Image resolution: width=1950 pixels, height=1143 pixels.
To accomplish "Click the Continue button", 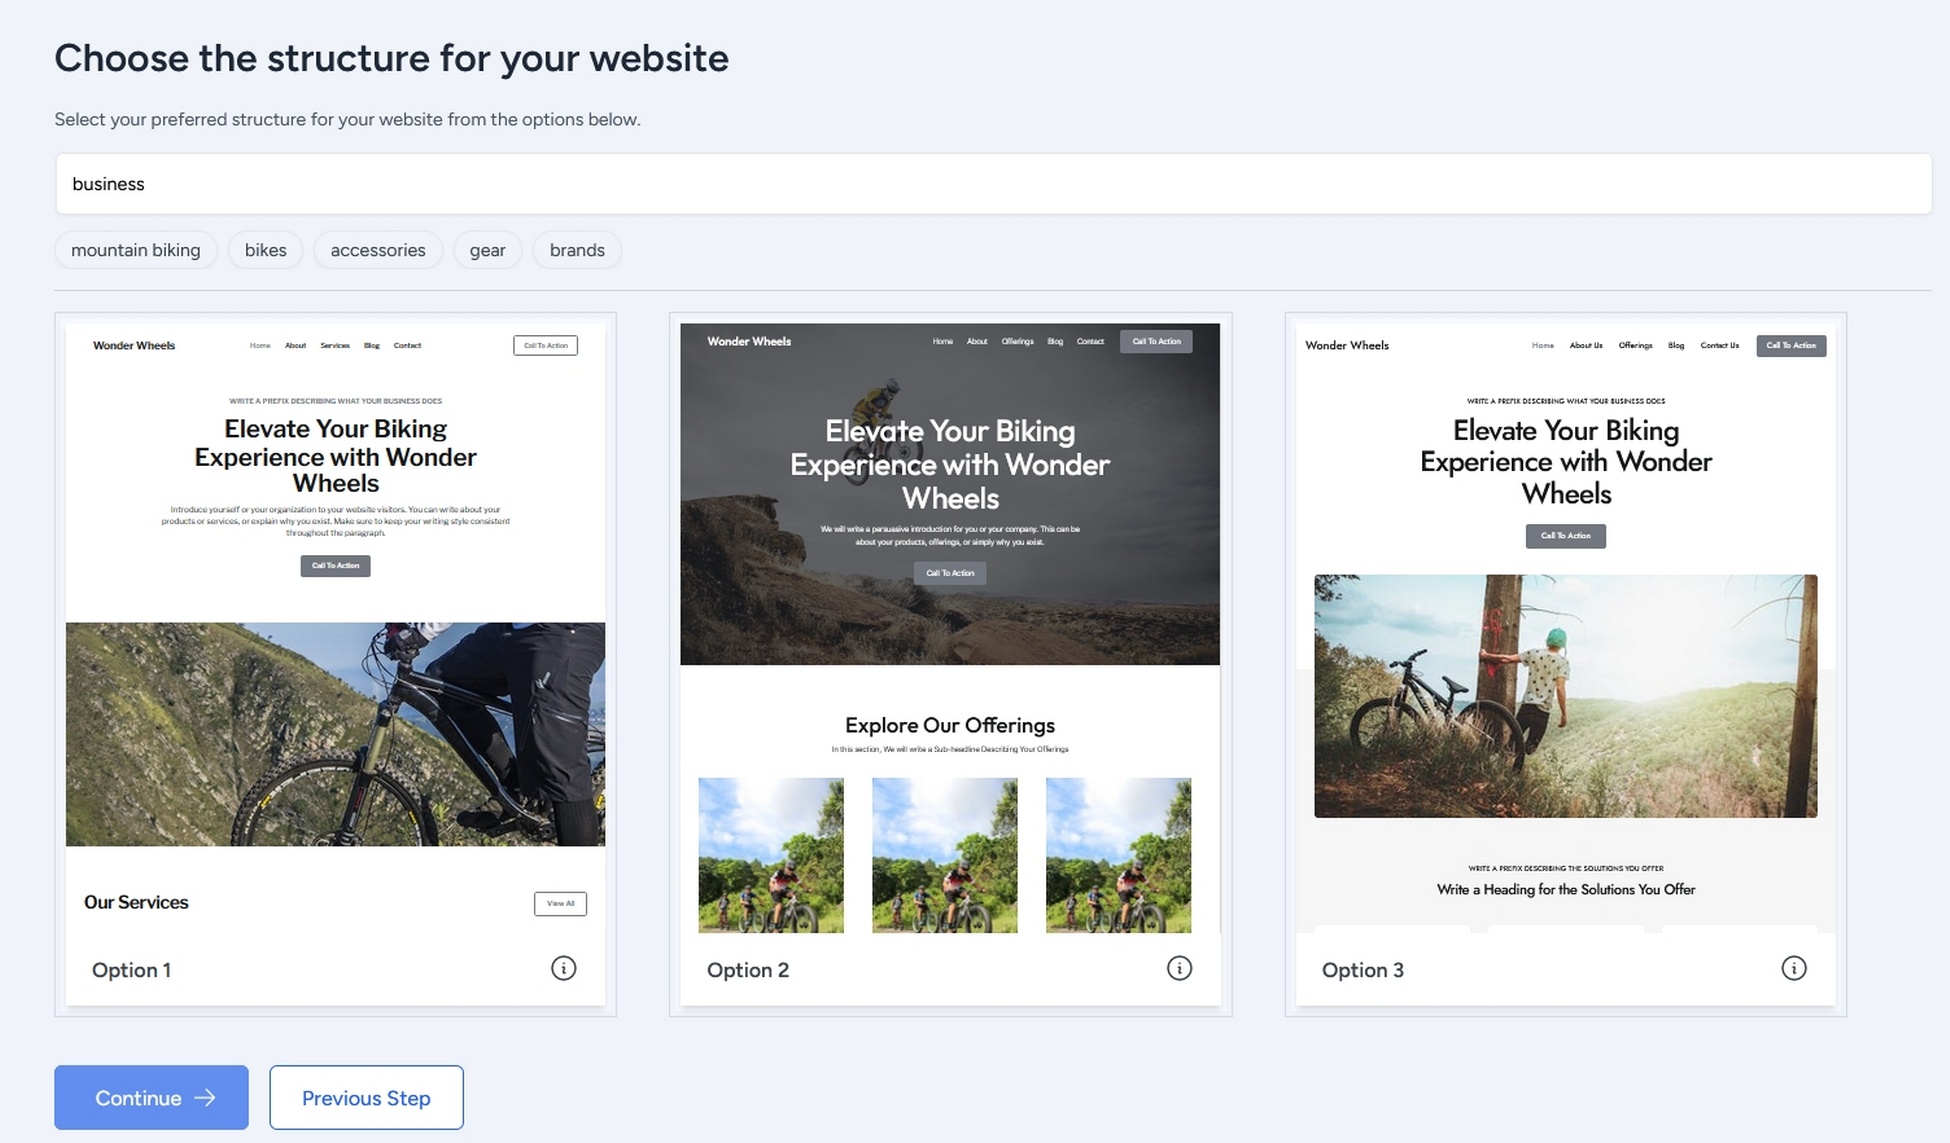I will click(151, 1097).
